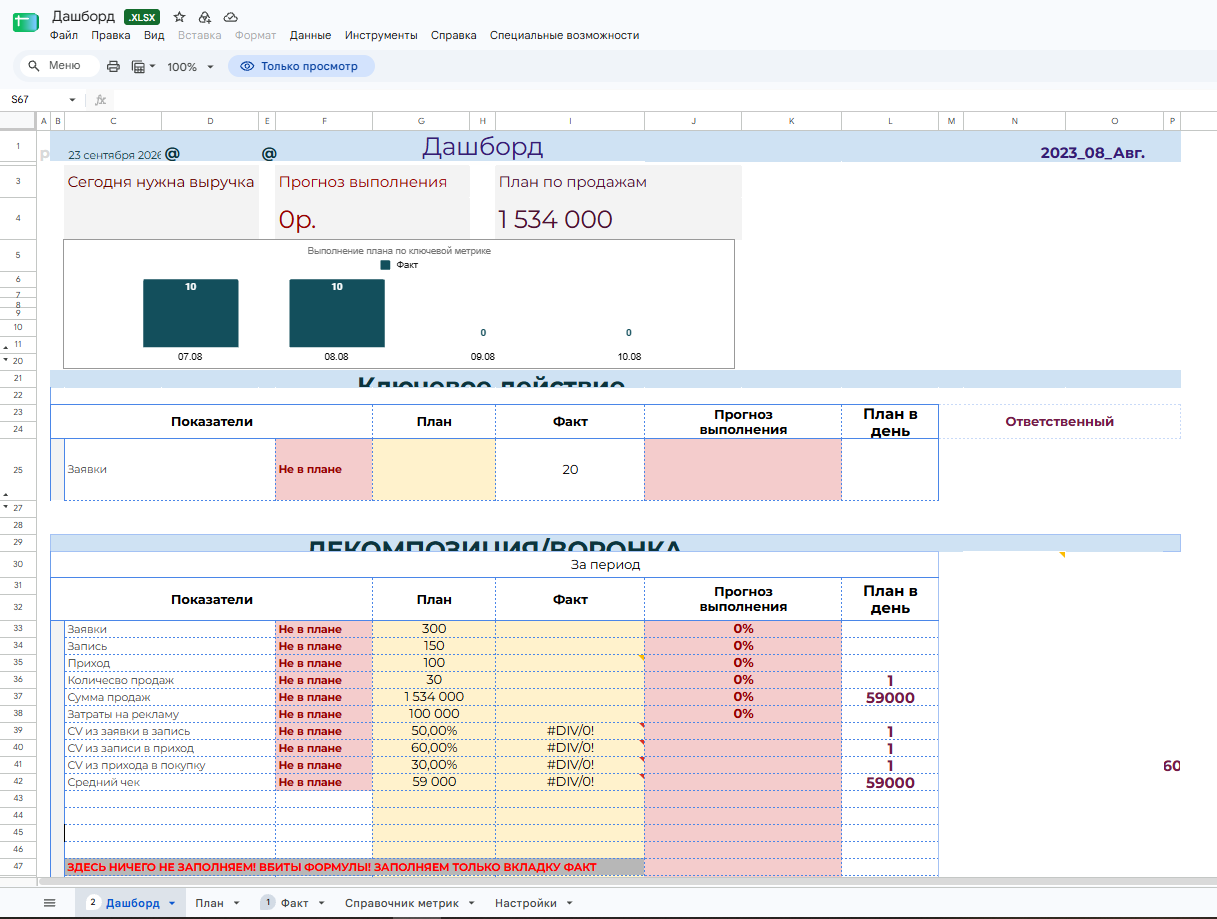Check the cloud document status icon

[x=231, y=17]
